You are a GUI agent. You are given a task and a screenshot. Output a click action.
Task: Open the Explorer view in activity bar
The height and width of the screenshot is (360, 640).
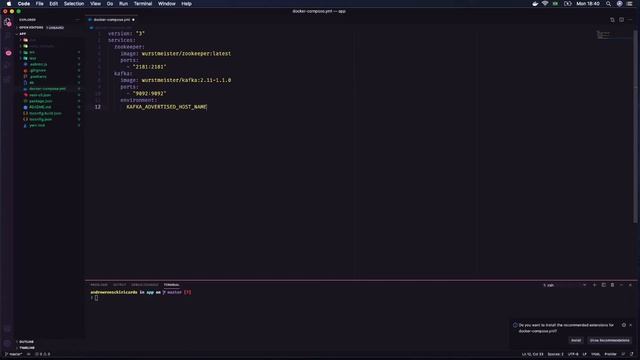7,22
